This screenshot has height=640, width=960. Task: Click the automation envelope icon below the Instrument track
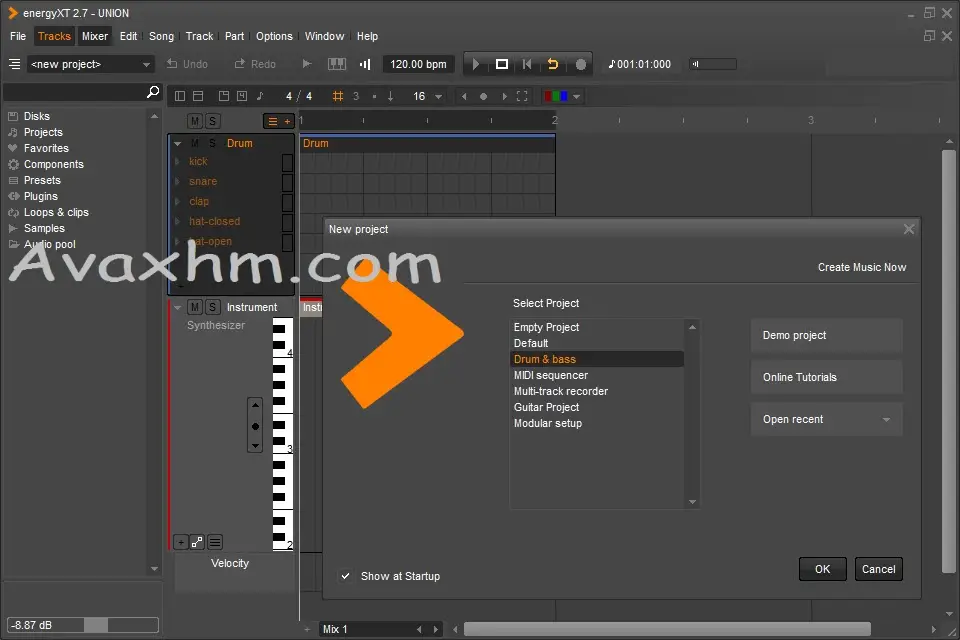coord(197,542)
